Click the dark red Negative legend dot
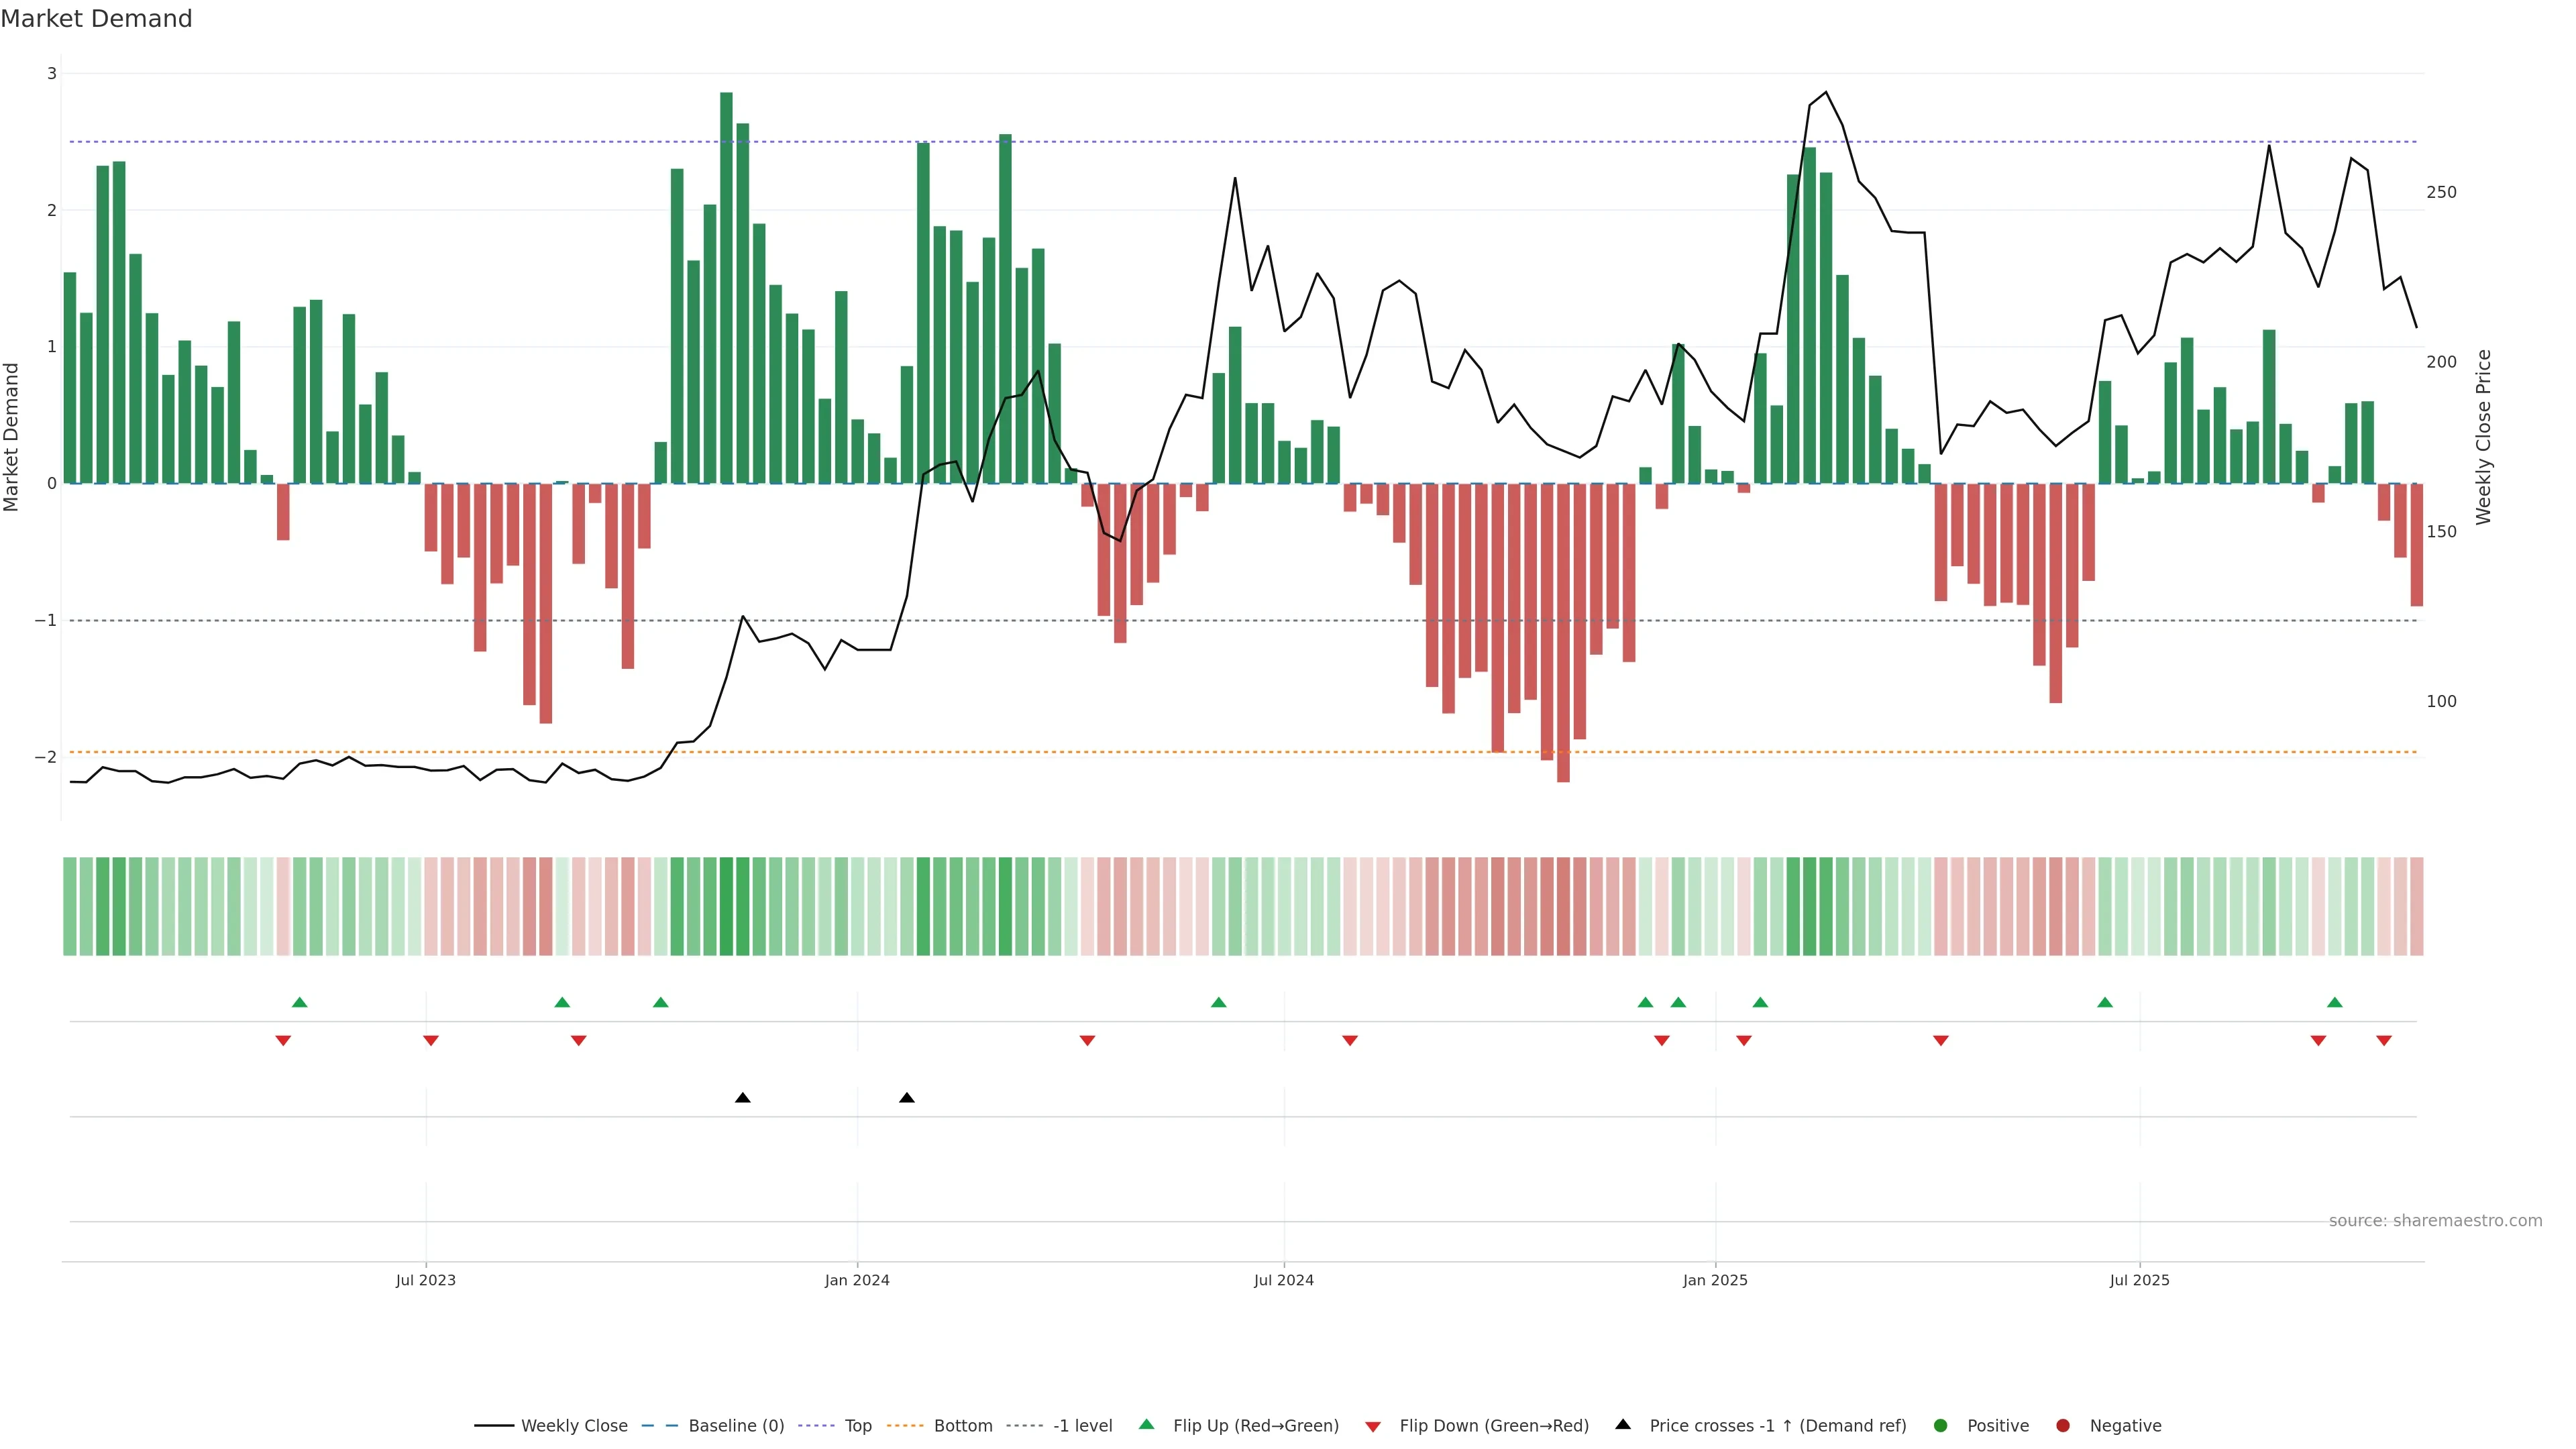The width and height of the screenshot is (2576, 1449). (x=2063, y=1425)
